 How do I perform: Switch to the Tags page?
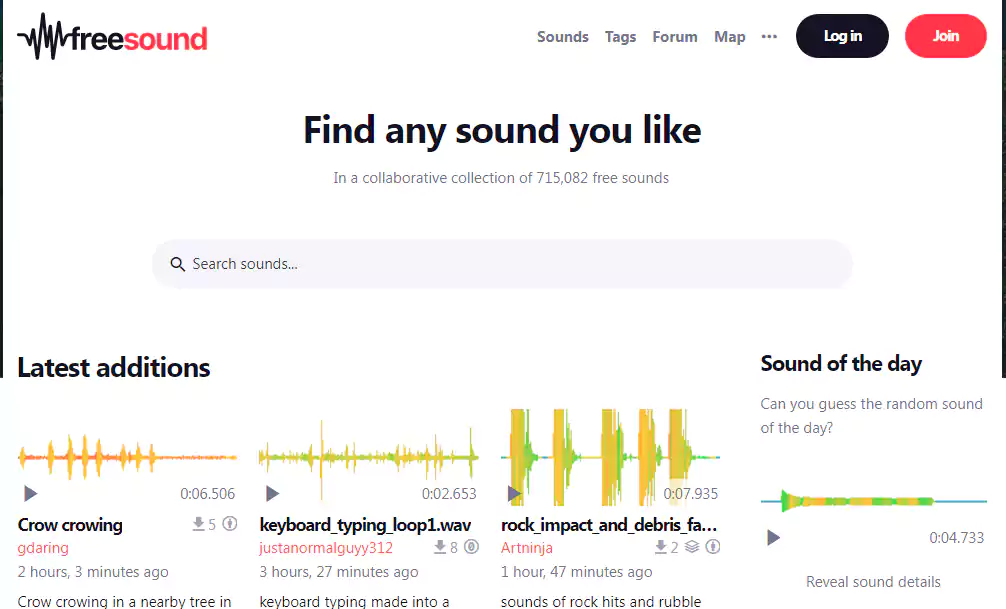[x=620, y=36]
